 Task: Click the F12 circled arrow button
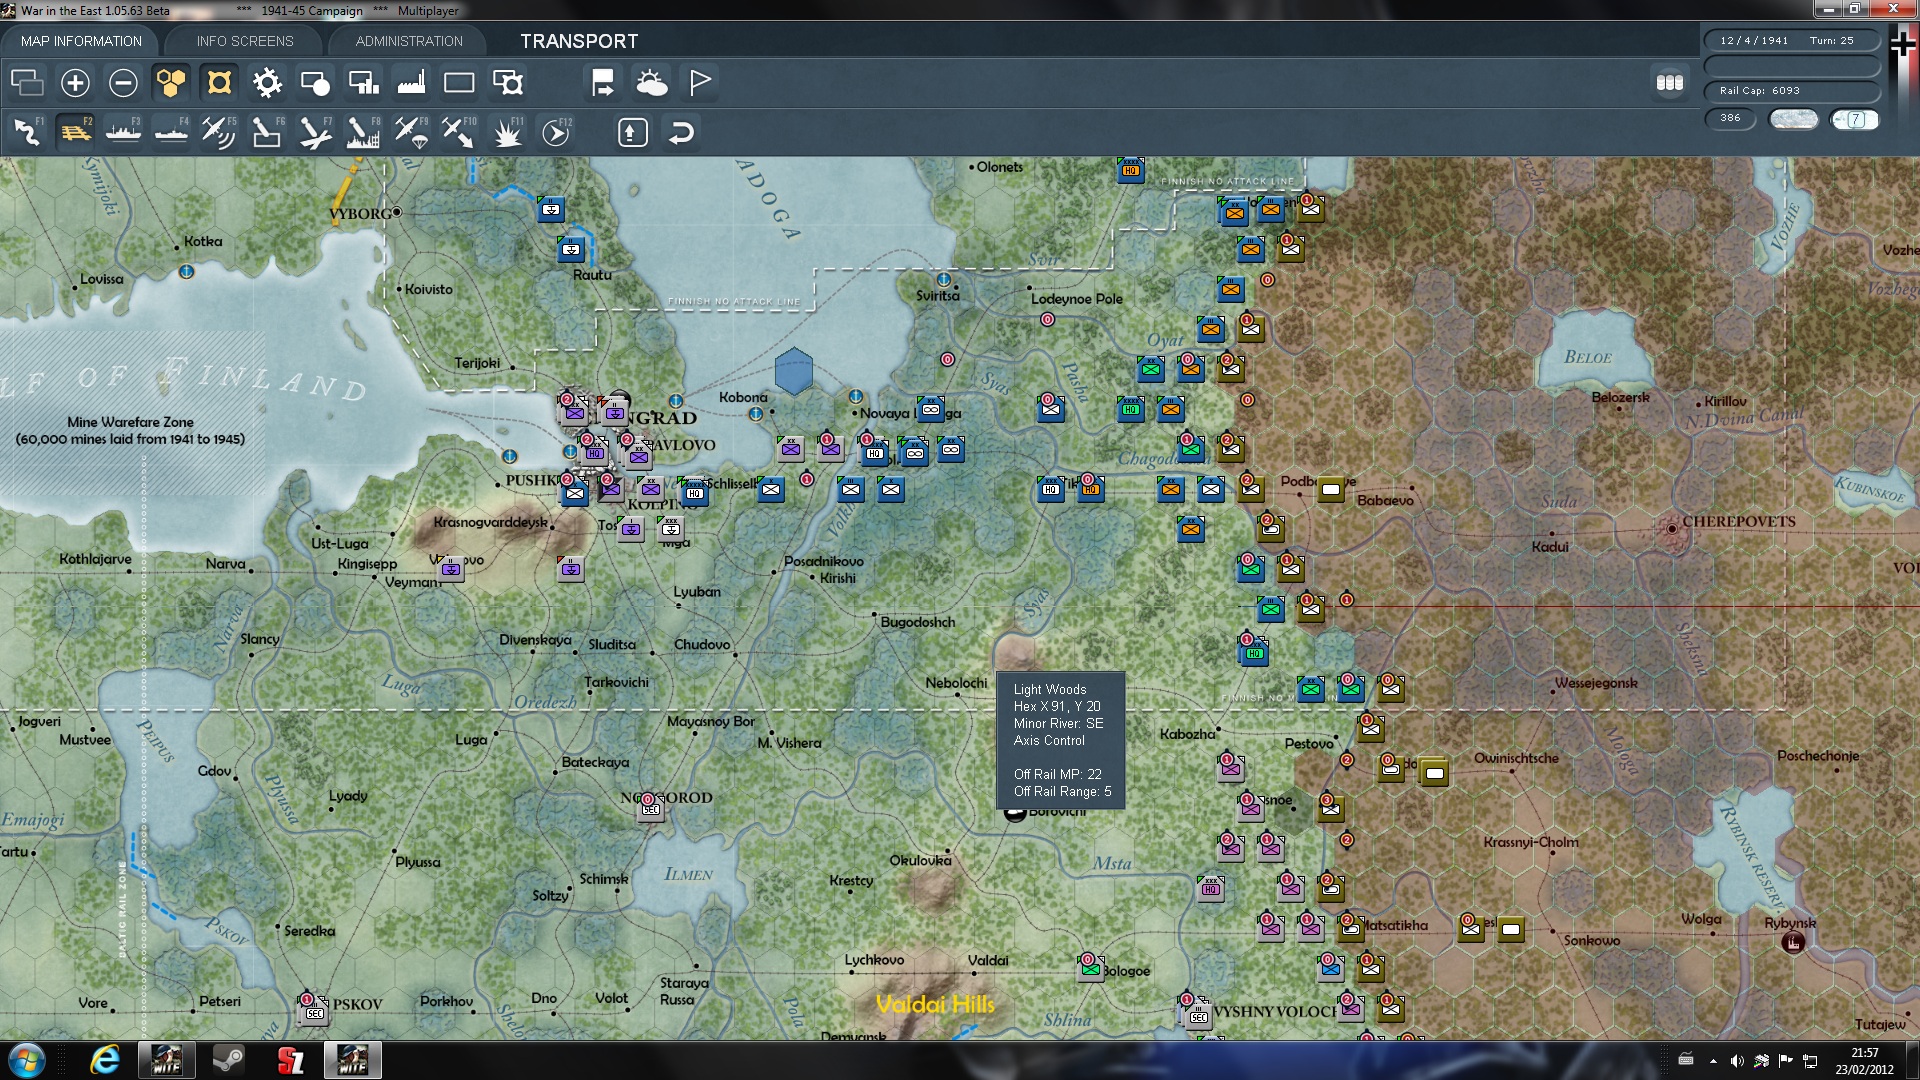coord(556,132)
